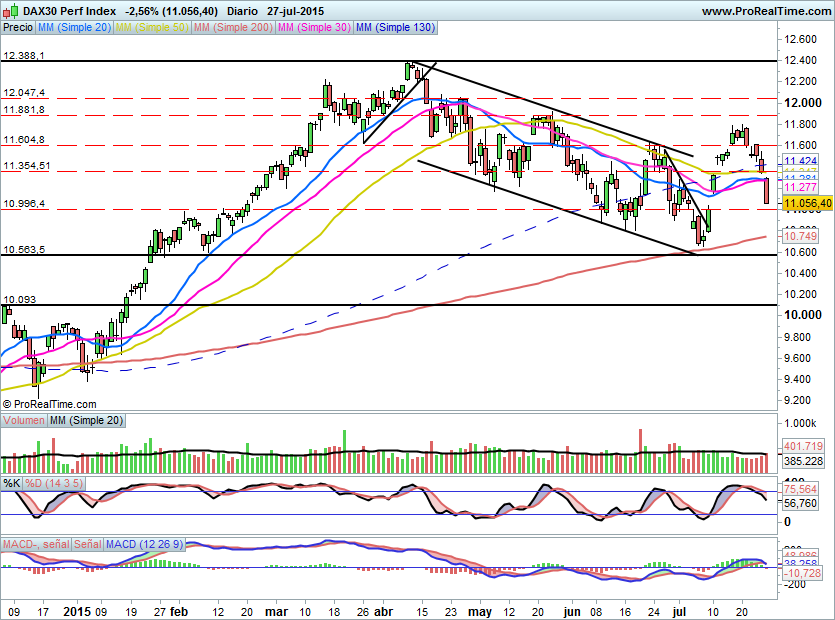This screenshot has width=835, height=620.
Task: Click the volume value tag 401.719
Action: [x=803, y=446]
